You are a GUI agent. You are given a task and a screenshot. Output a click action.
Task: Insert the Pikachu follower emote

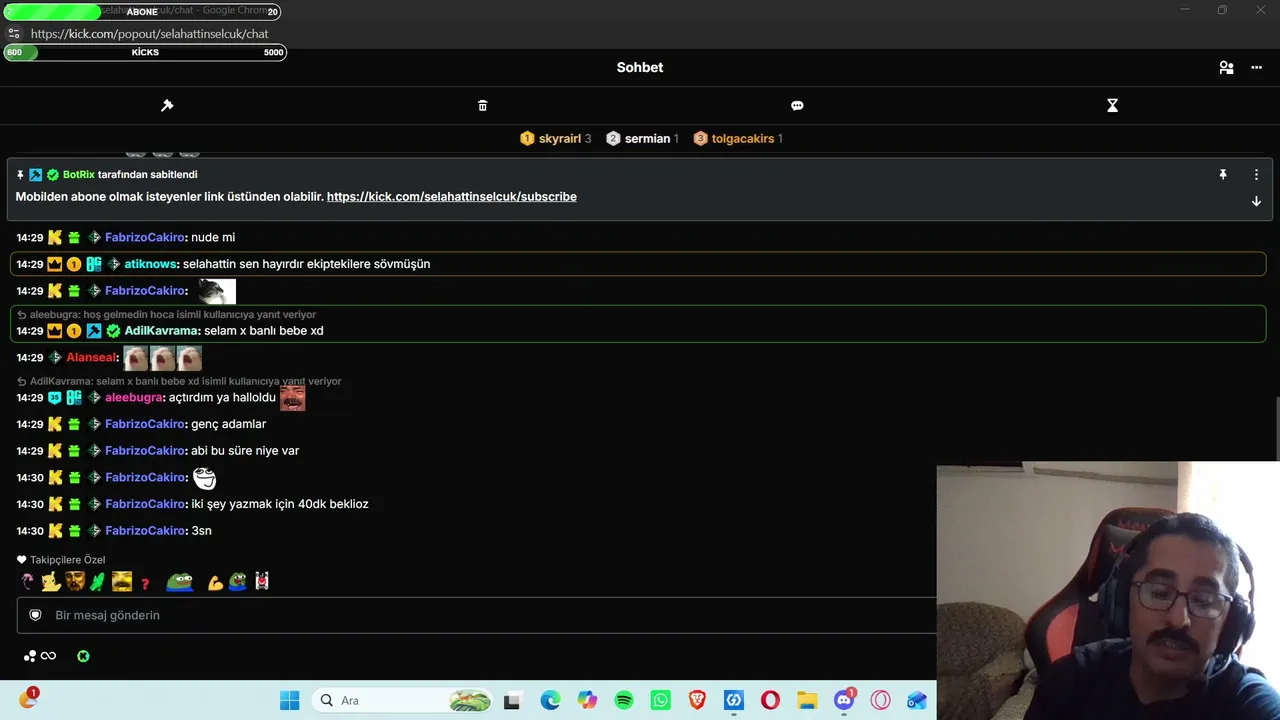coord(51,582)
